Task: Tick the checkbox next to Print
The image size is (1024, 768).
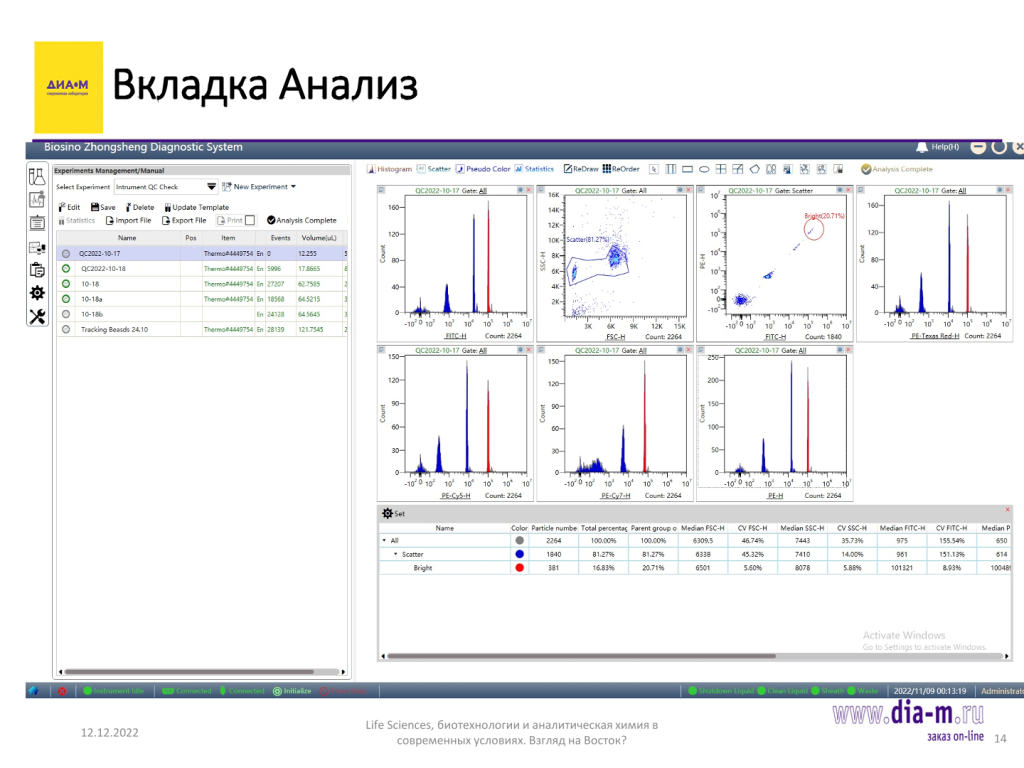Action: point(250,220)
